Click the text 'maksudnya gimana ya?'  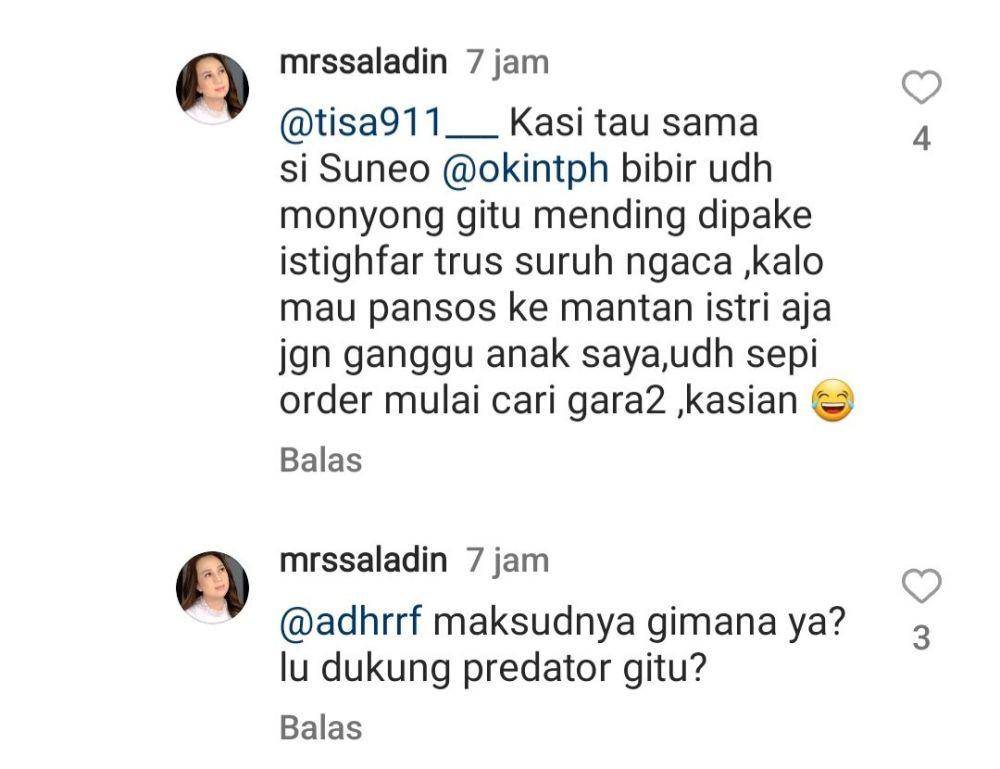tap(639, 622)
